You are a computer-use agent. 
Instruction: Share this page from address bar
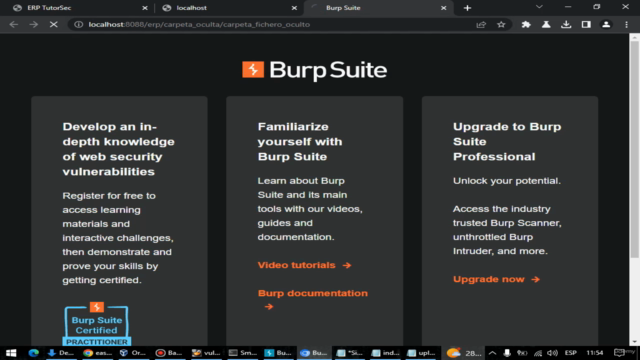click(481, 24)
